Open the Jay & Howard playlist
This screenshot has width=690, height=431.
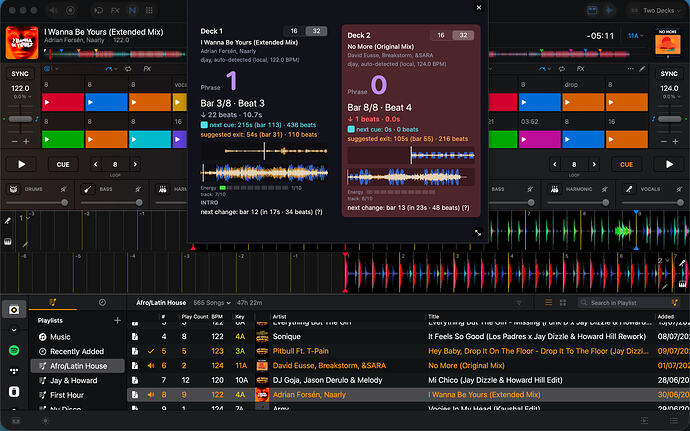click(77, 380)
